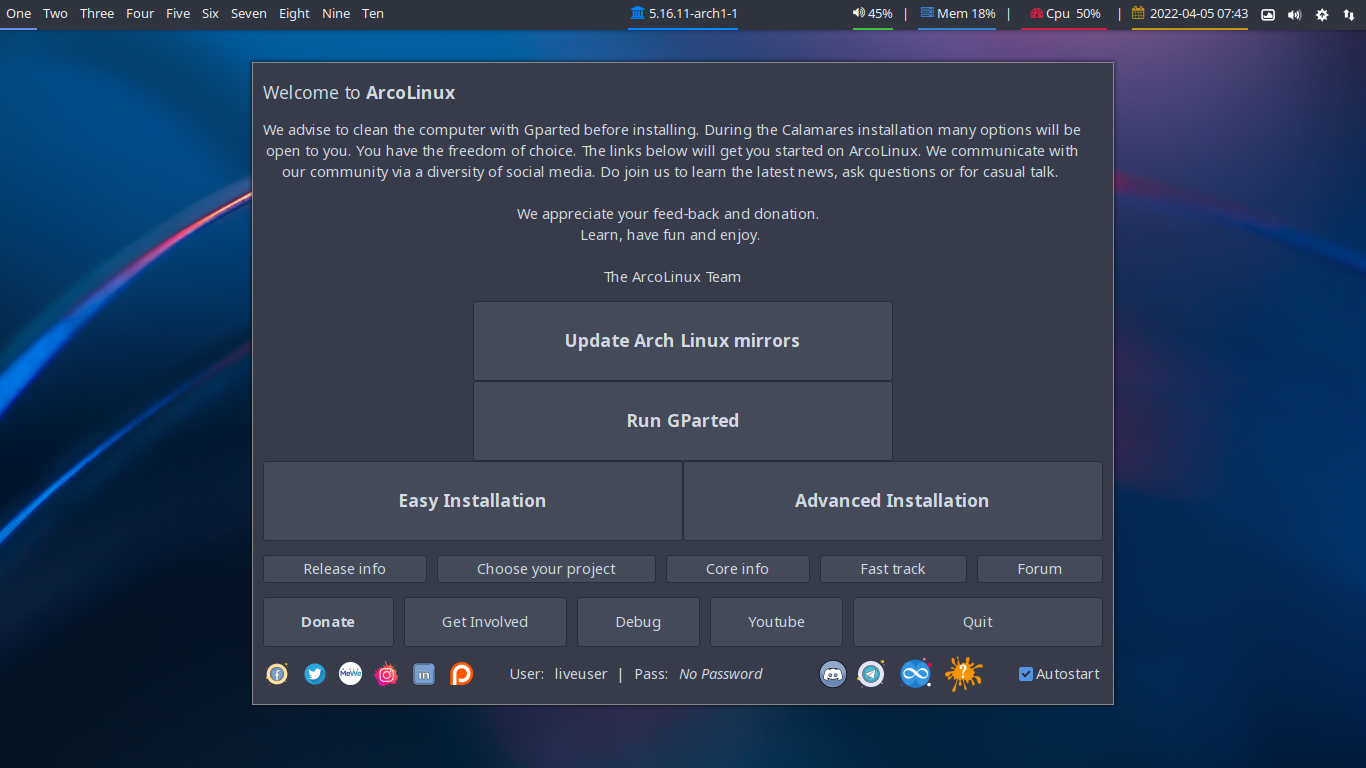The width and height of the screenshot is (1366, 768).
Task: Click the 'Welcome to ArcoLinux' heading
Action: pos(359,93)
